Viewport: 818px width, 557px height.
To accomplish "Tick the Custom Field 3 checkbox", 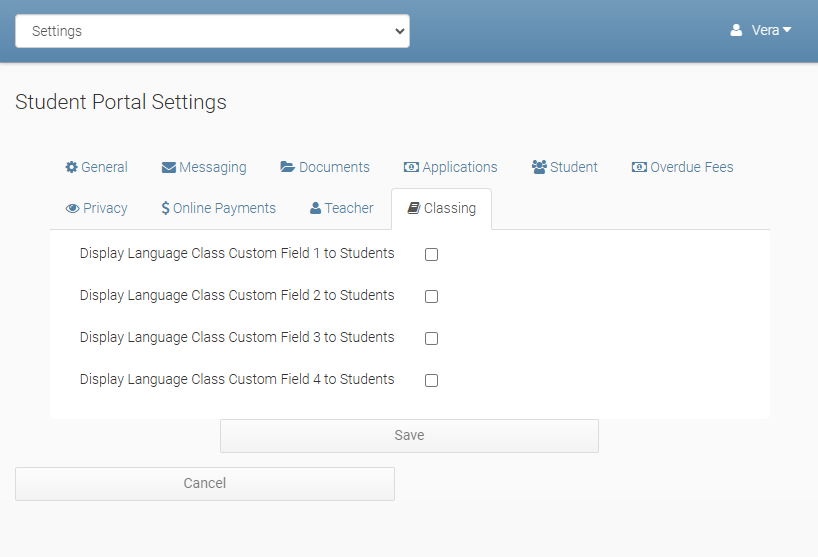I will [x=431, y=338].
